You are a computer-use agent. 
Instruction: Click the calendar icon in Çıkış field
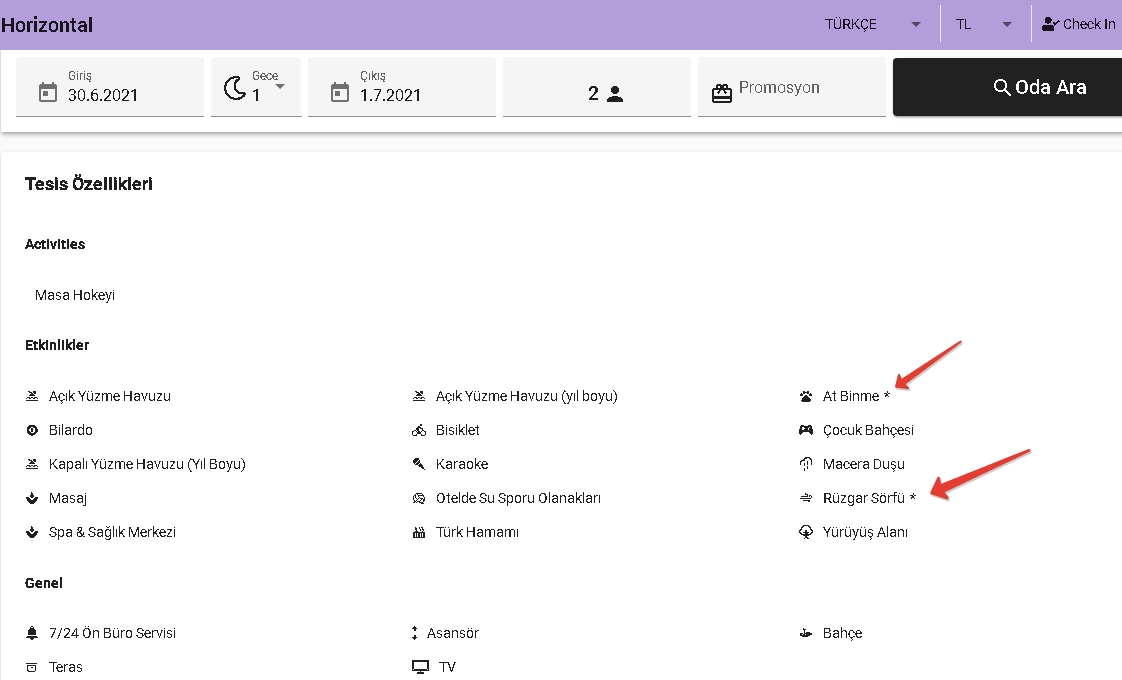(x=340, y=93)
